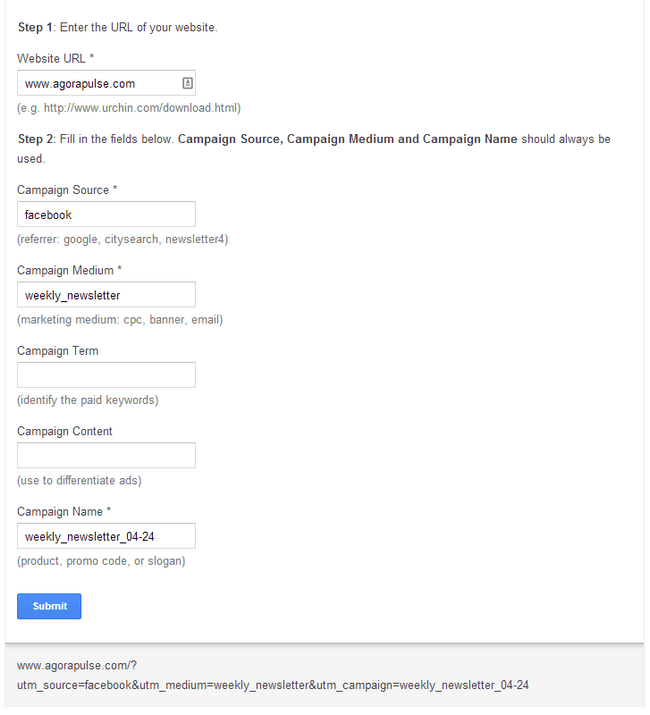Screen dimensions: 650x715
Task: Select the Campaign Medium input field
Action: point(106,295)
